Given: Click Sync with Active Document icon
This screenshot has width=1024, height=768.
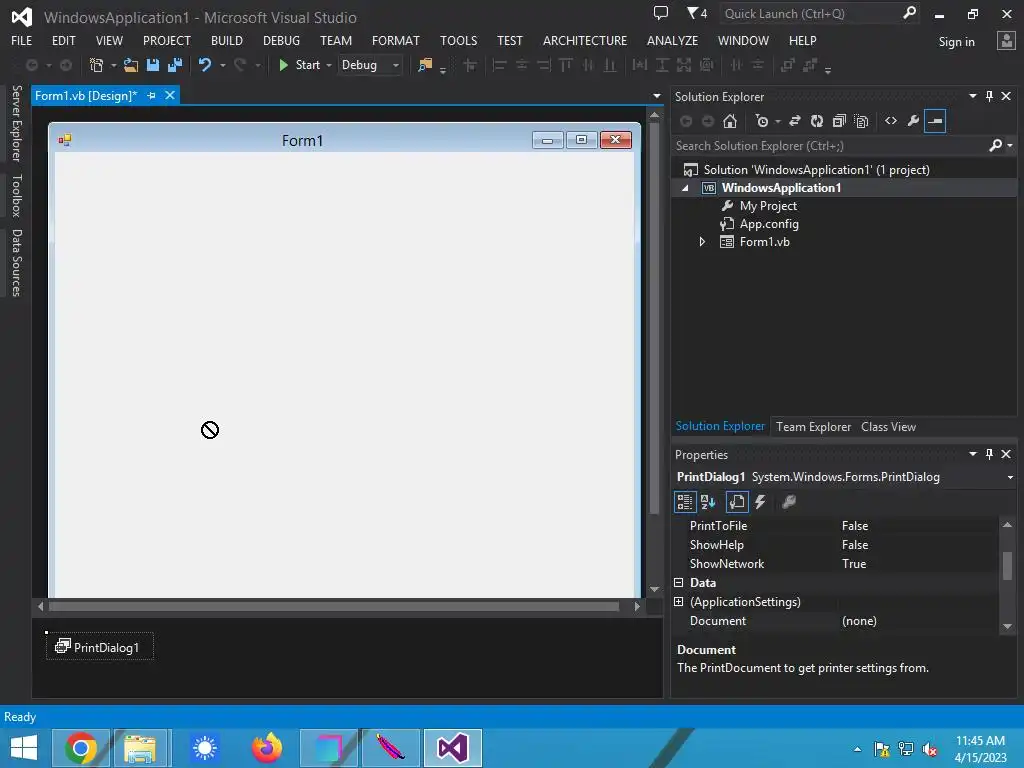Looking at the screenshot, I should click(795, 121).
